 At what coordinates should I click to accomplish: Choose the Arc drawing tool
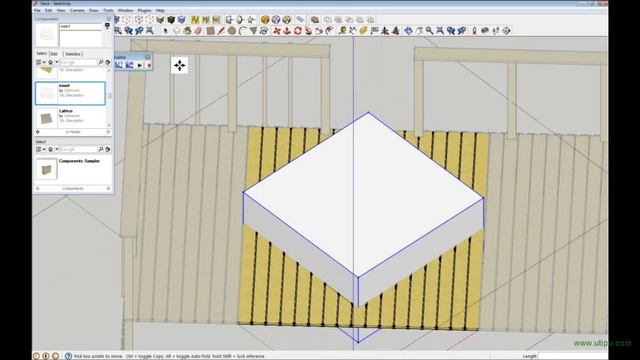pos(242,31)
